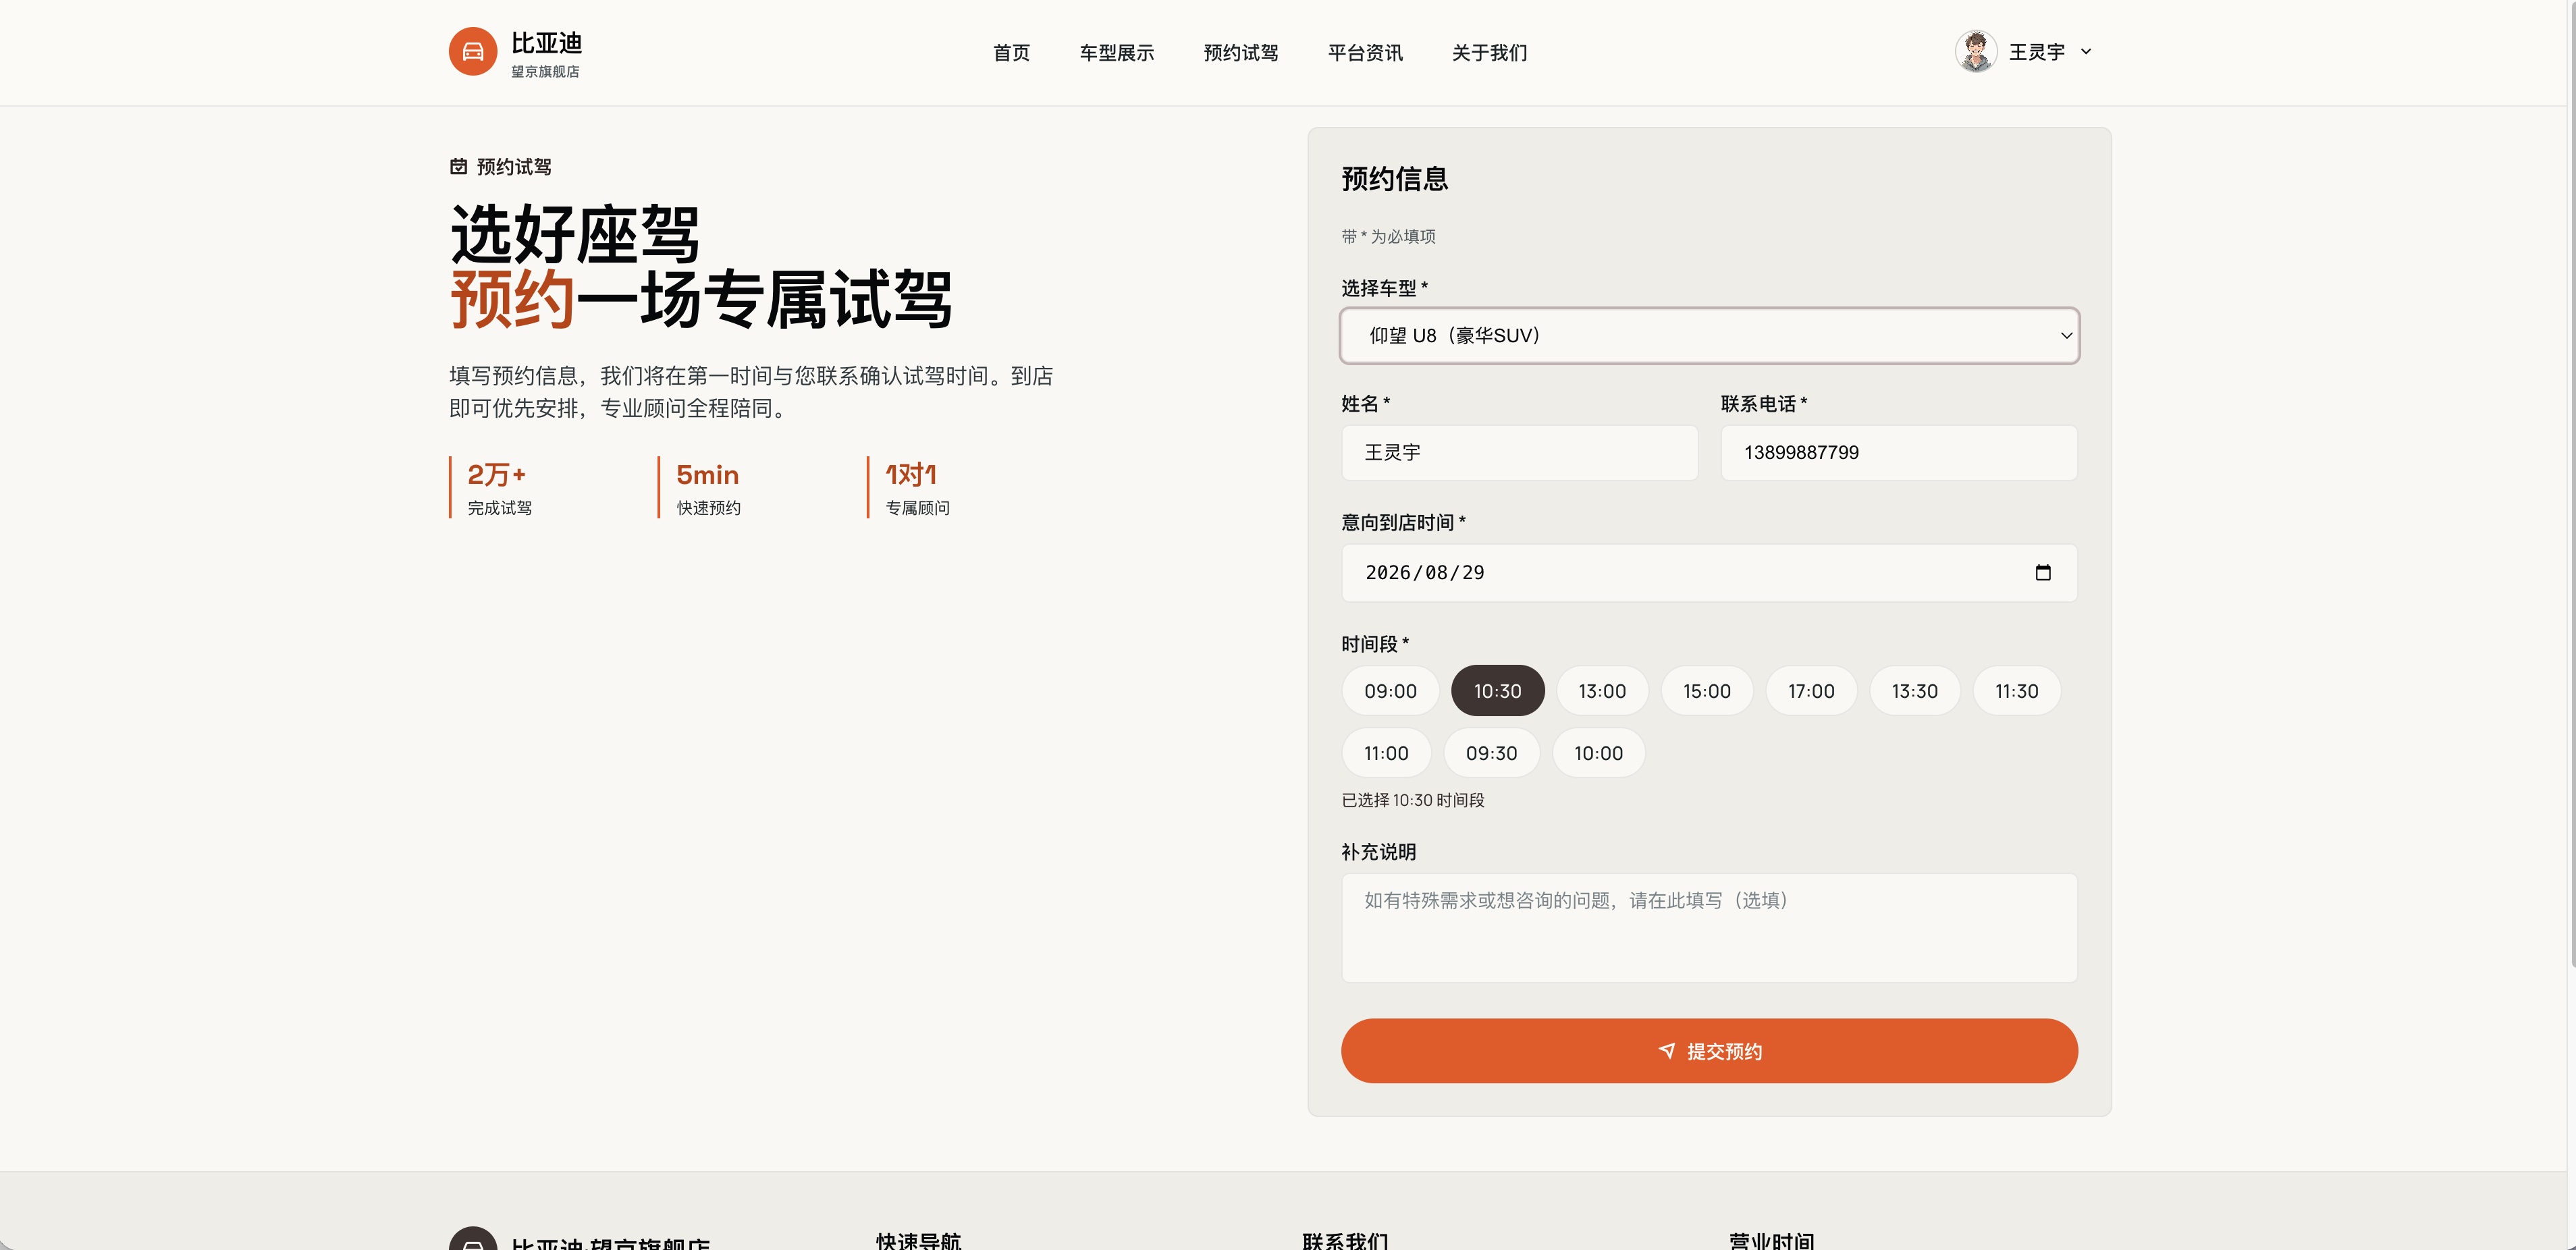Click the BYD car logo icon
2576x1250 pixels.
(473, 51)
